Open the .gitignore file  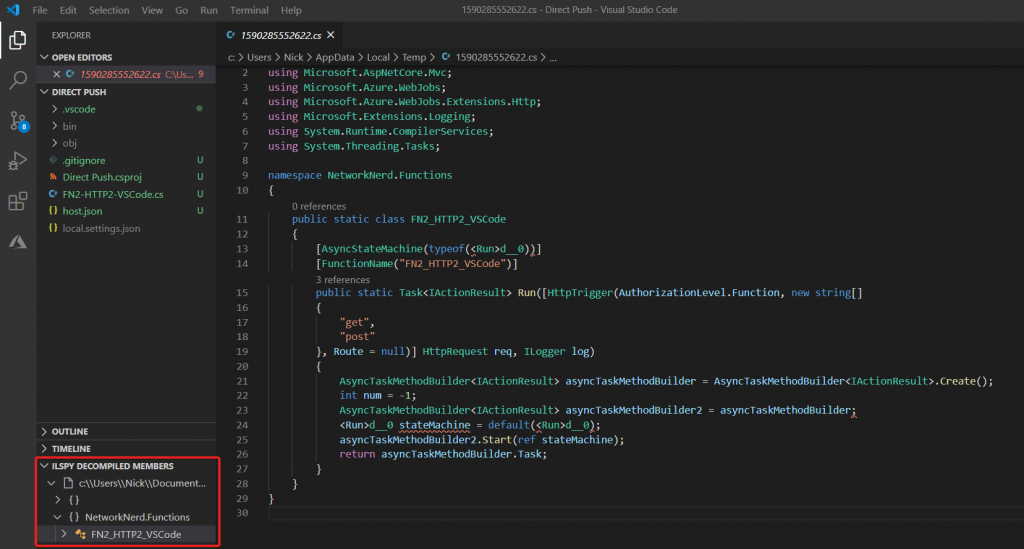[84, 160]
